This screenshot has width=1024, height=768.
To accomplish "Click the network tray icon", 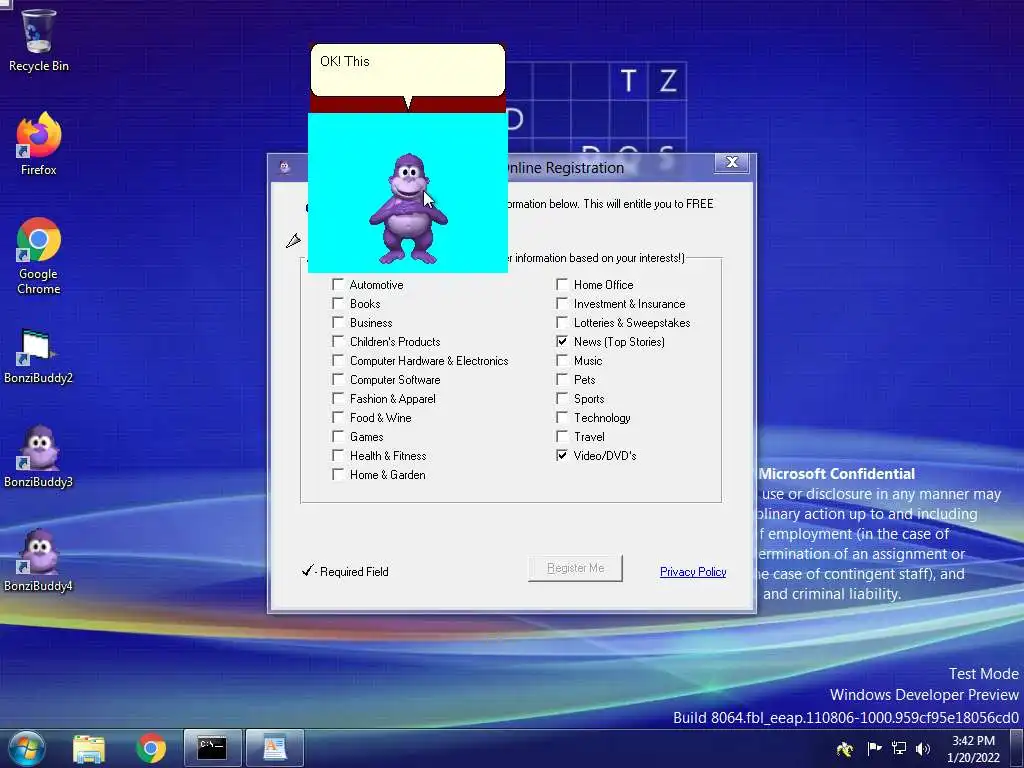I will click(x=899, y=748).
